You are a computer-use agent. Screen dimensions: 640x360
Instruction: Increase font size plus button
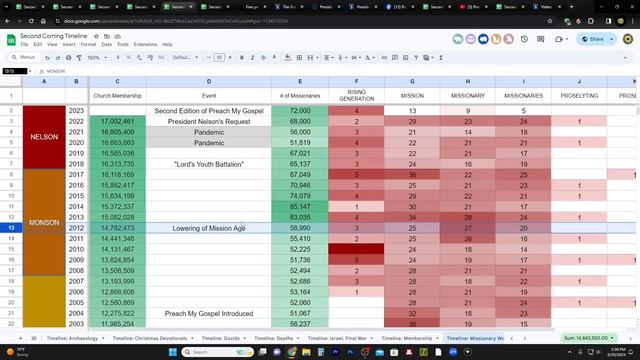click(230, 58)
